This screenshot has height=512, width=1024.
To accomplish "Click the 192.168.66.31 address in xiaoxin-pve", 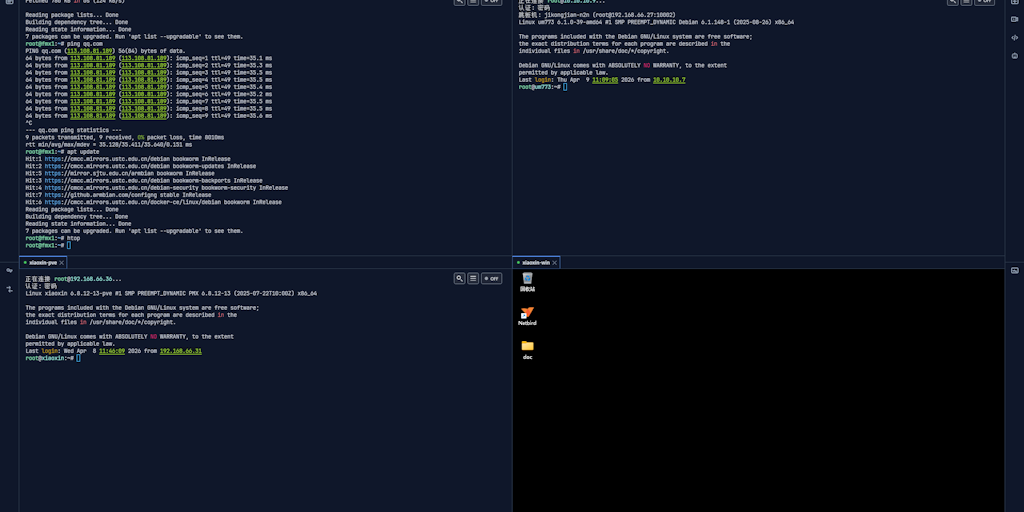I will point(180,351).
